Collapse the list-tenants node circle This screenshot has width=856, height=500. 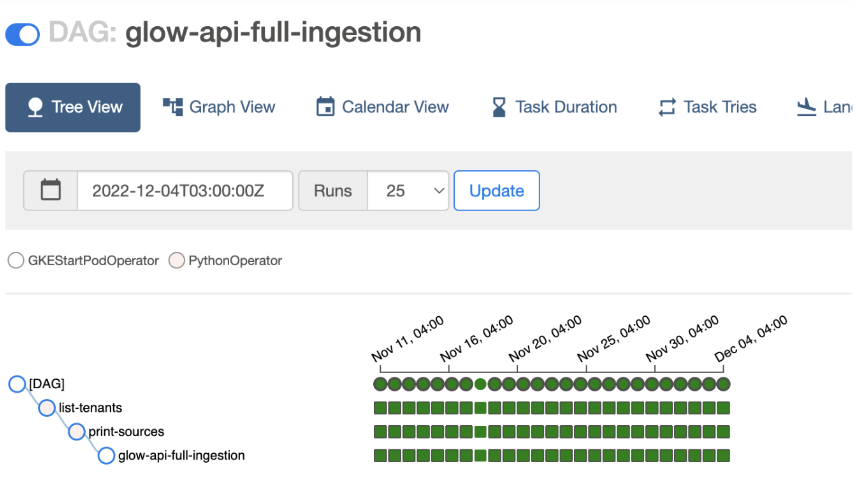click(x=47, y=408)
